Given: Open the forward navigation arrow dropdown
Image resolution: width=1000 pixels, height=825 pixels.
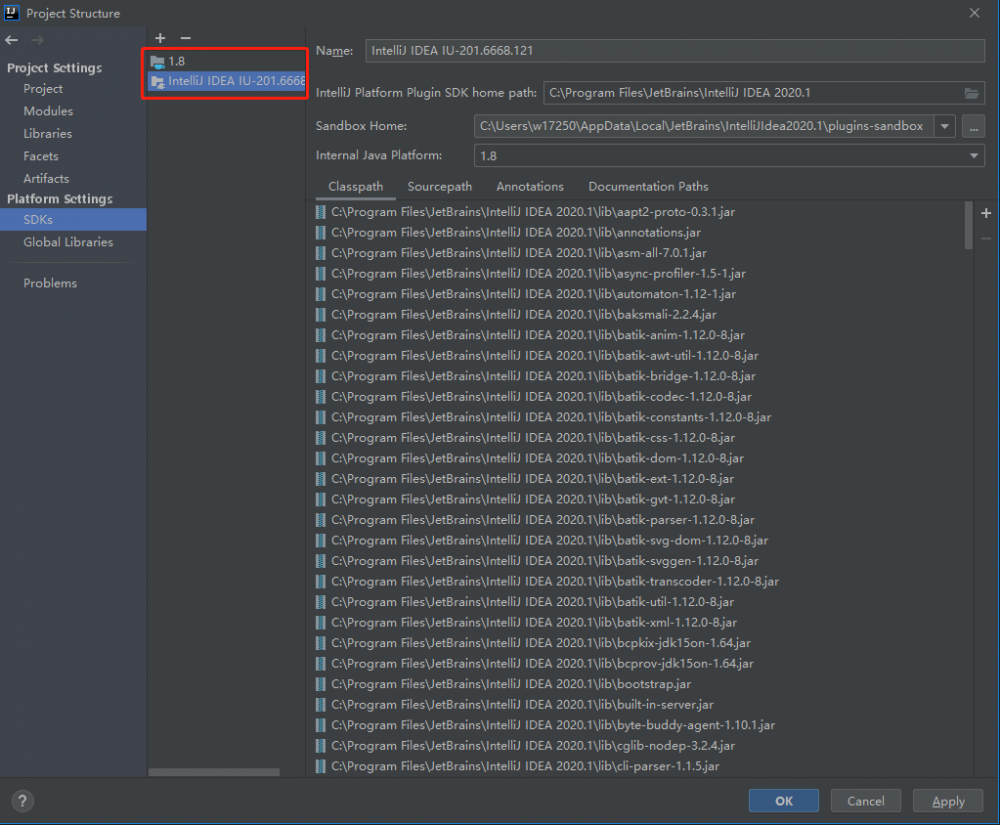Looking at the screenshot, I should pos(36,40).
